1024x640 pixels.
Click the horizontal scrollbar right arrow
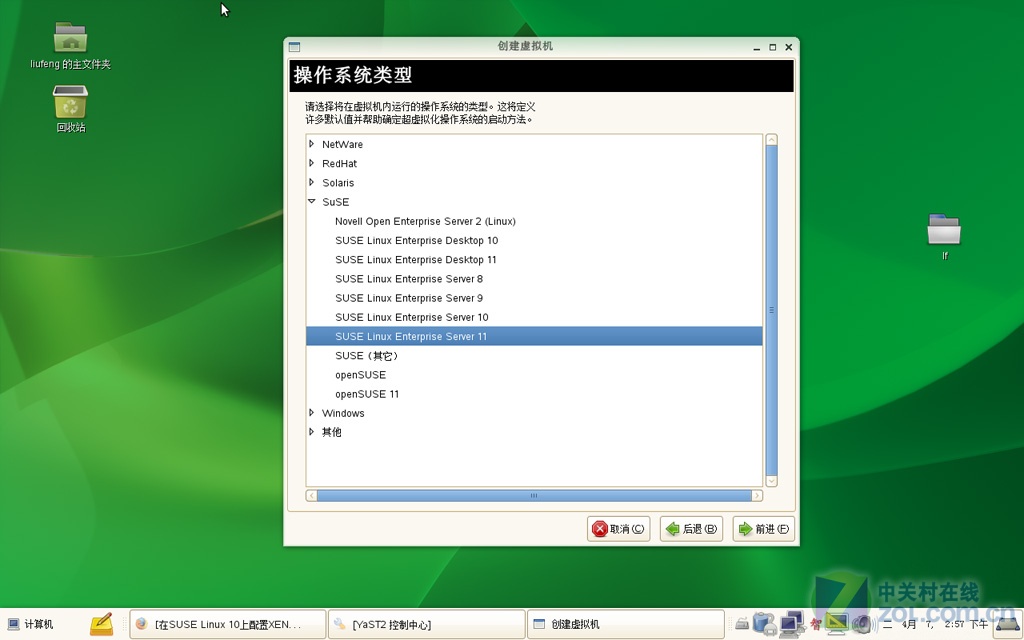757,496
